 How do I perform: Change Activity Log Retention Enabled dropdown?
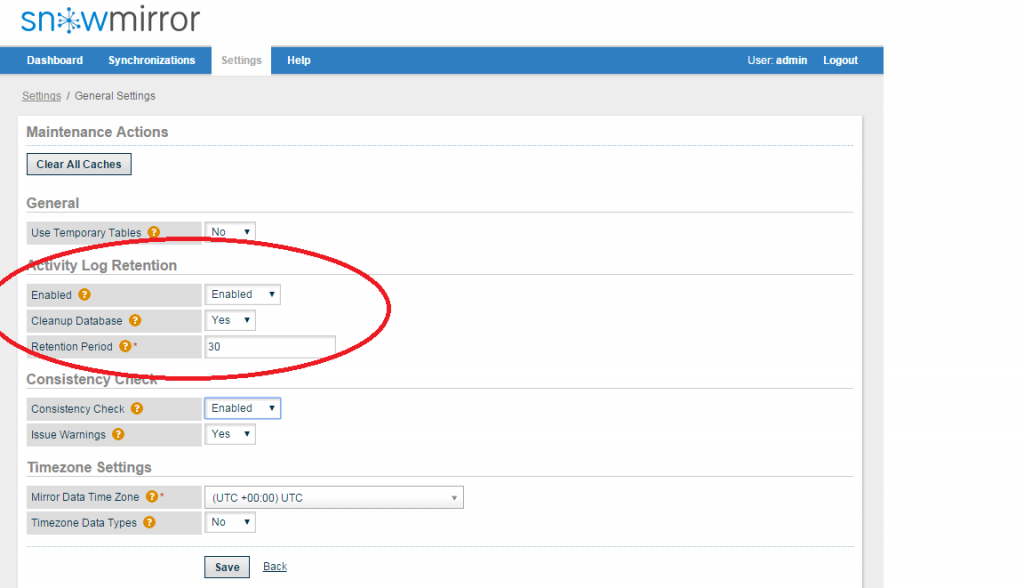coord(242,295)
